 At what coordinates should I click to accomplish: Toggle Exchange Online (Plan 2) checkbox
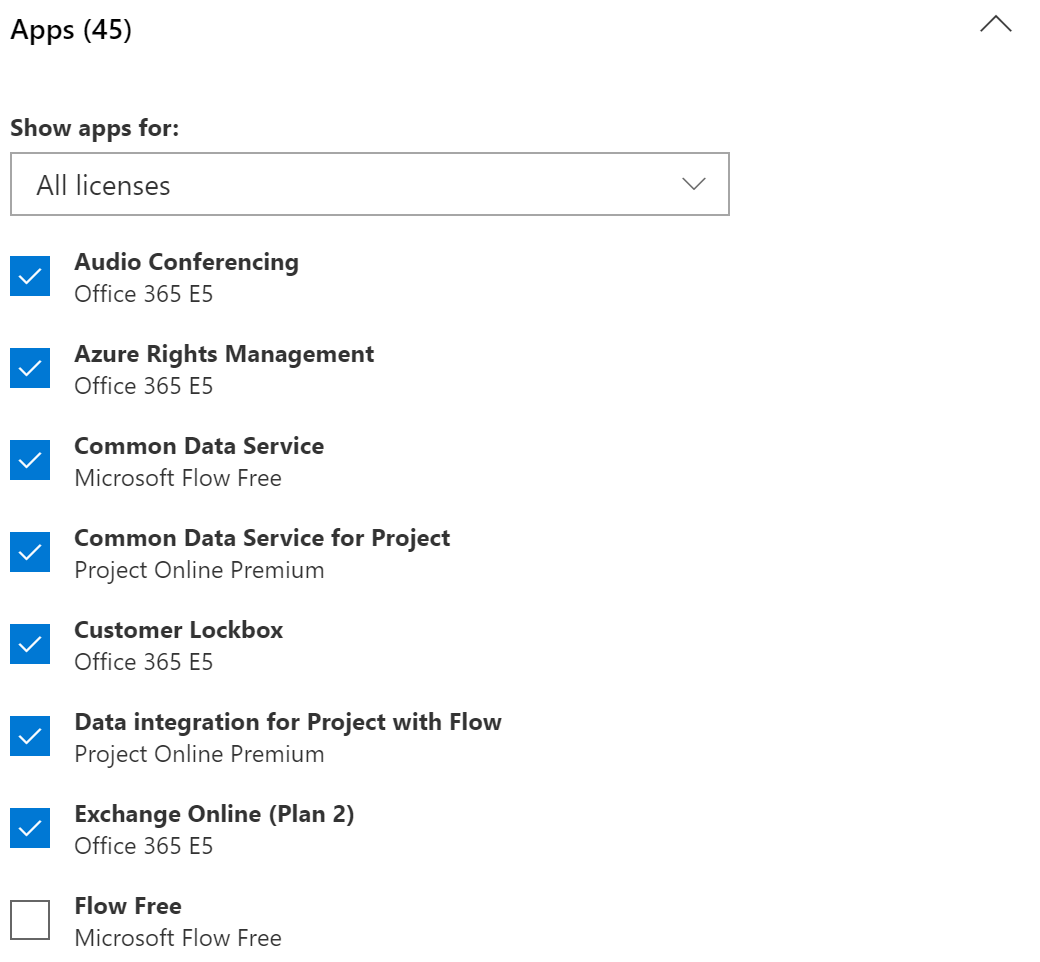pos(30,828)
